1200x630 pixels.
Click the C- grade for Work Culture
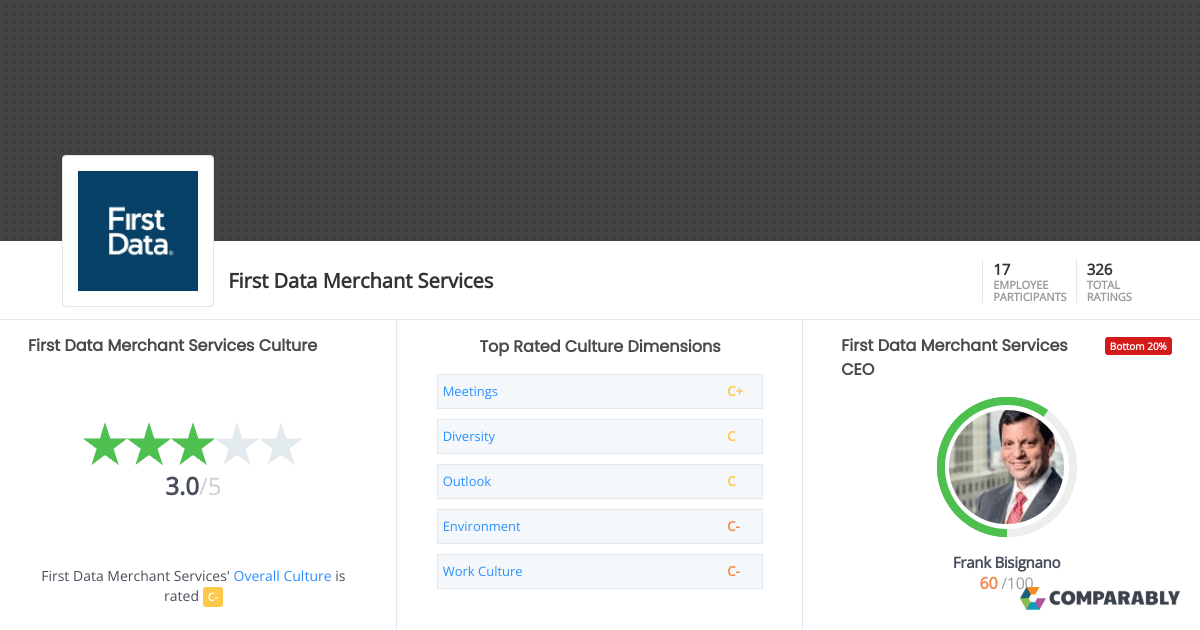(x=734, y=571)
